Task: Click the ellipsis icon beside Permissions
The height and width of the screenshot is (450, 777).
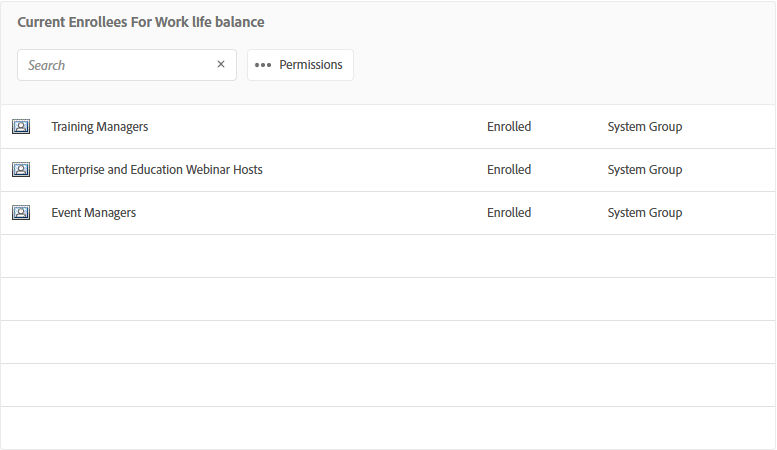Action: coord(263,65)
